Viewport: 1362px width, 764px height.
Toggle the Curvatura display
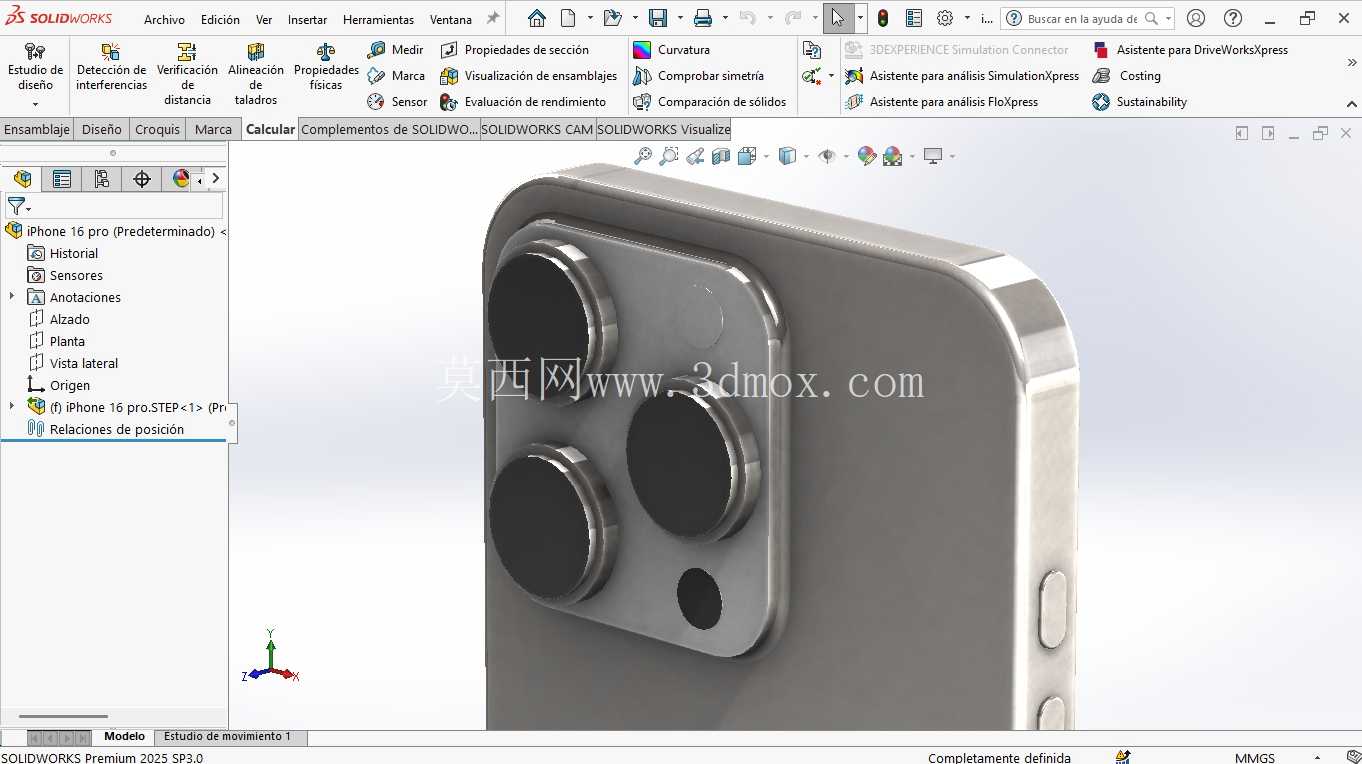click(671, 50)
